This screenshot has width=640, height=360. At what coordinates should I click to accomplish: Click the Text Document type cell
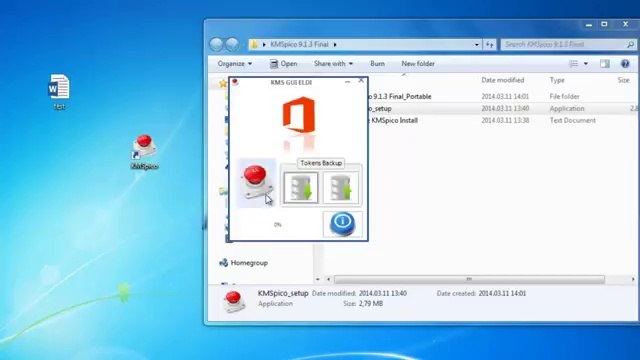point(573,120)
